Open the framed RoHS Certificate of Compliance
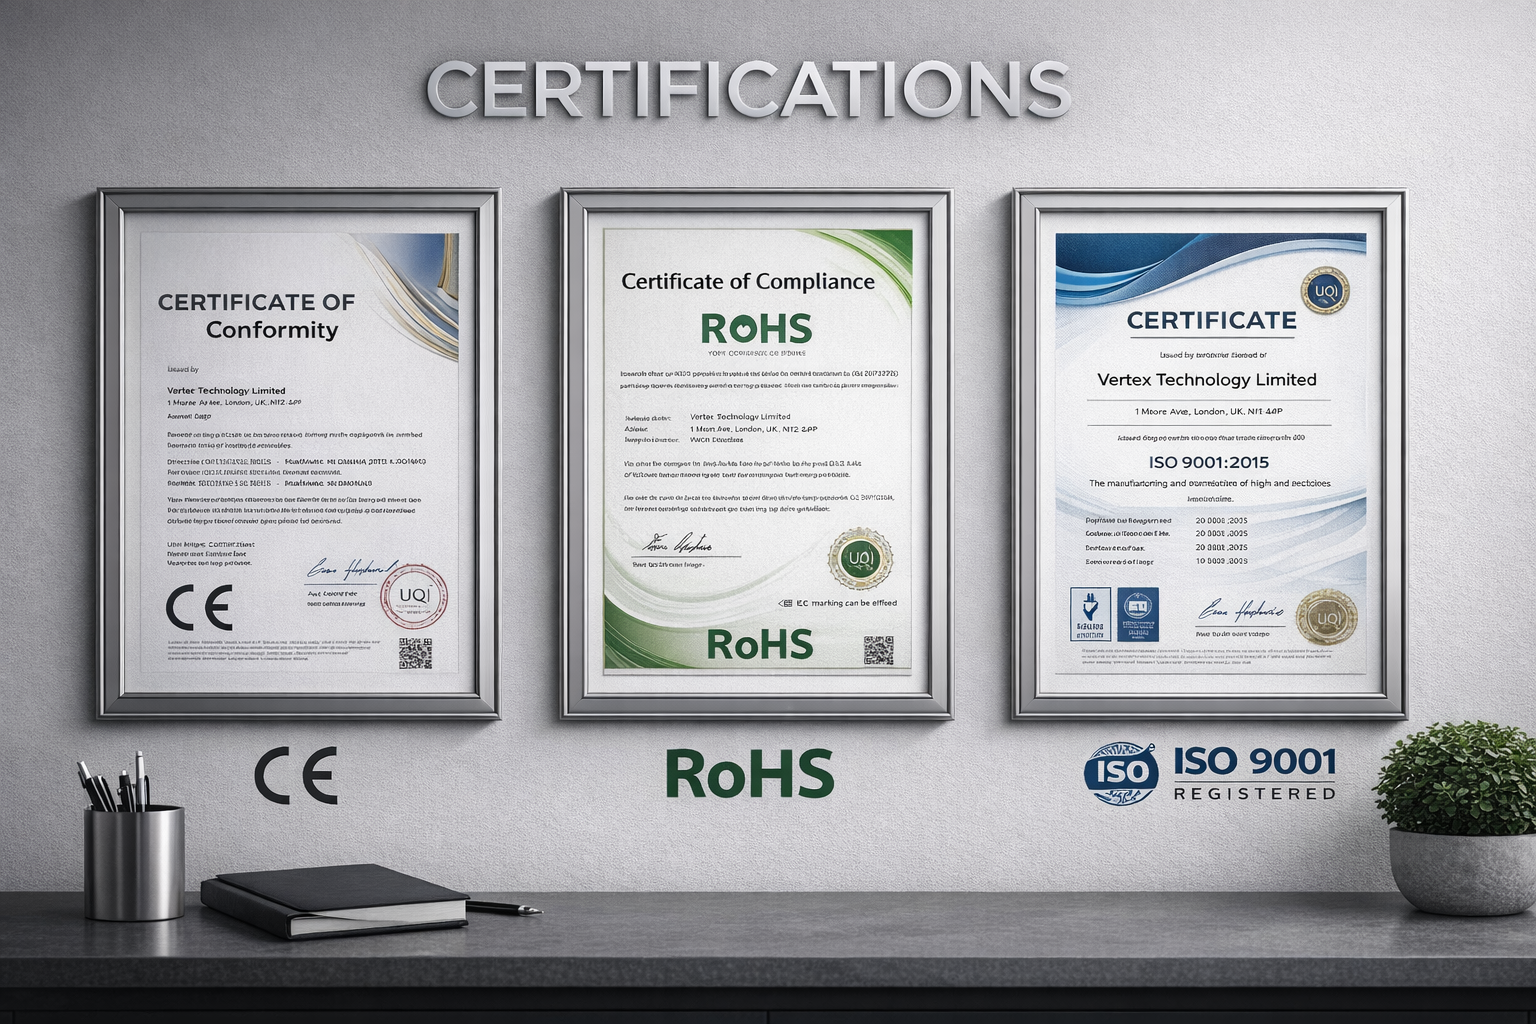Viewport: 1536px width, 1024px height. (756, 454)
